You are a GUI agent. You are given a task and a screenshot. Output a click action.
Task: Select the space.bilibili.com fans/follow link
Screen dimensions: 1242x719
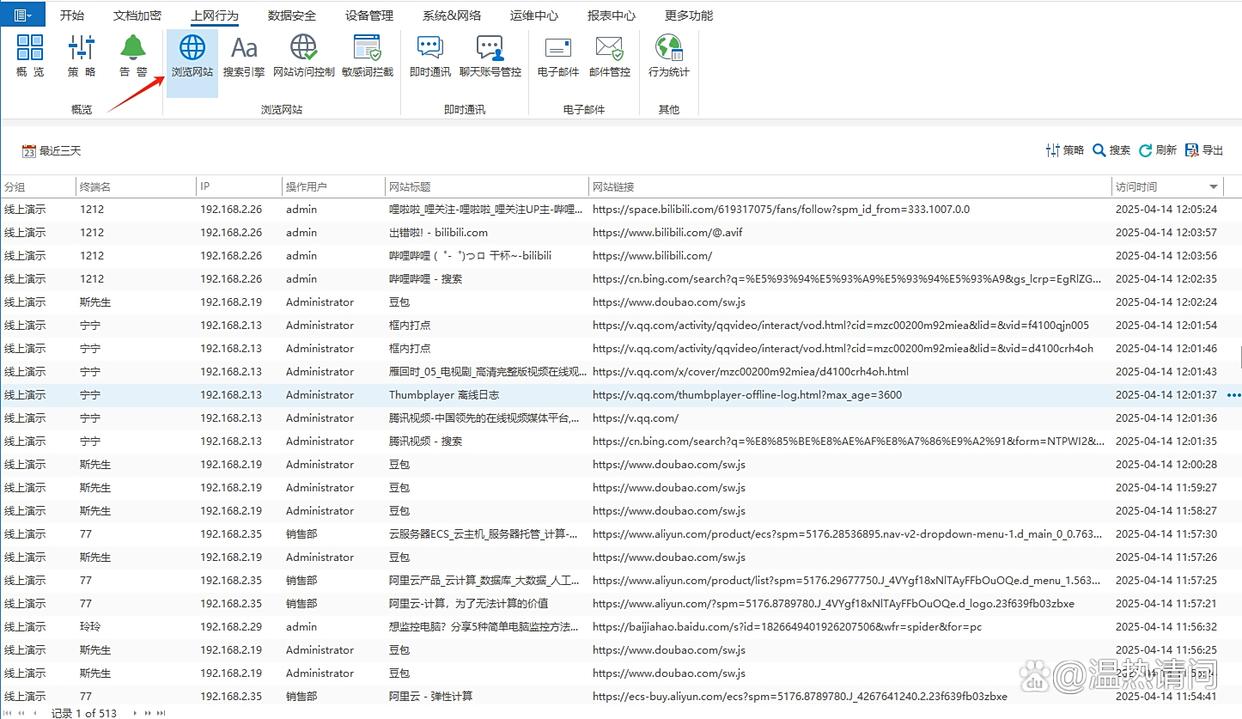(x=781, y=210)
